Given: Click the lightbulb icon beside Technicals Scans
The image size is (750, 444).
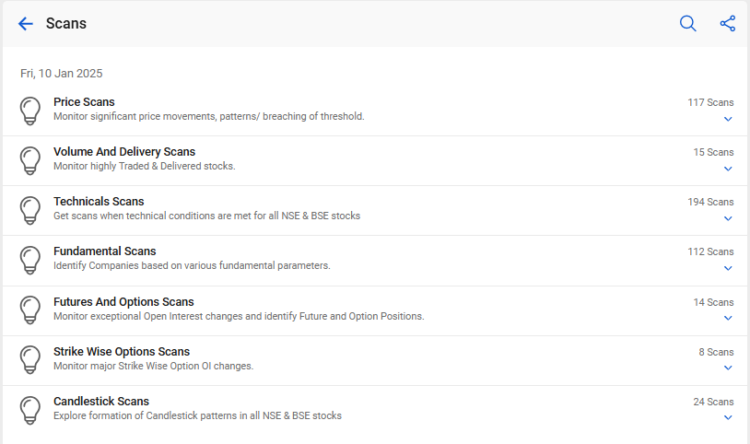Looking at the screenshot, I should click(31, 210).
